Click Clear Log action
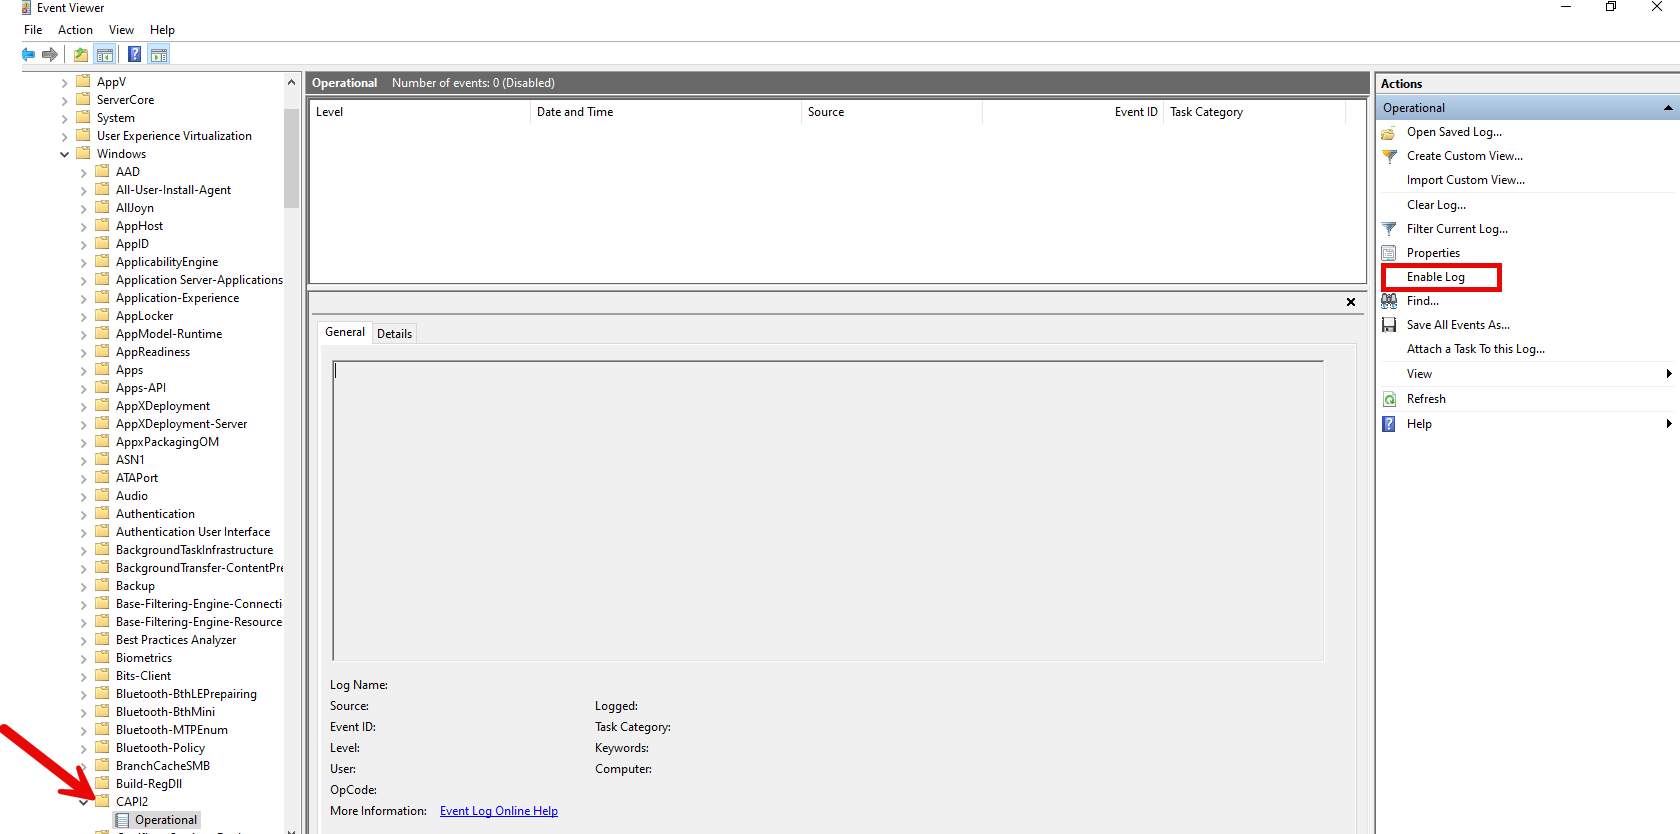This screenshot has width=1680, height=834. [x=1436, y=205]
